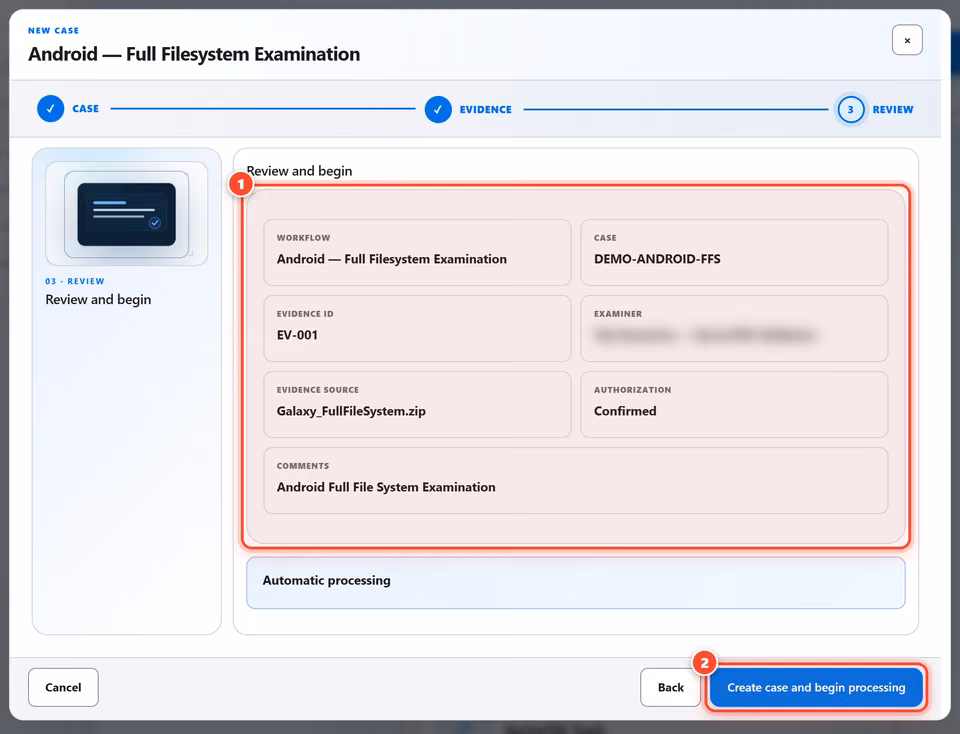Go to the EVIDENCE step label
This screenshot has height=734, width=960.
point(486,110)
